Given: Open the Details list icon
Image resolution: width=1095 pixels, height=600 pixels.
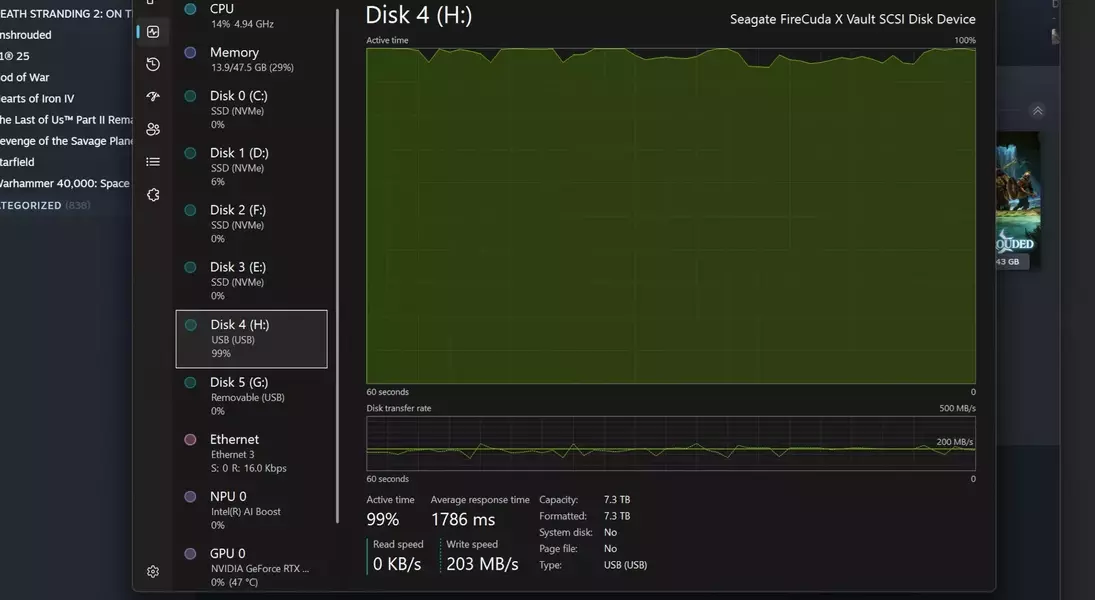Looking at the screenshot, I should [x=153, y=161].
